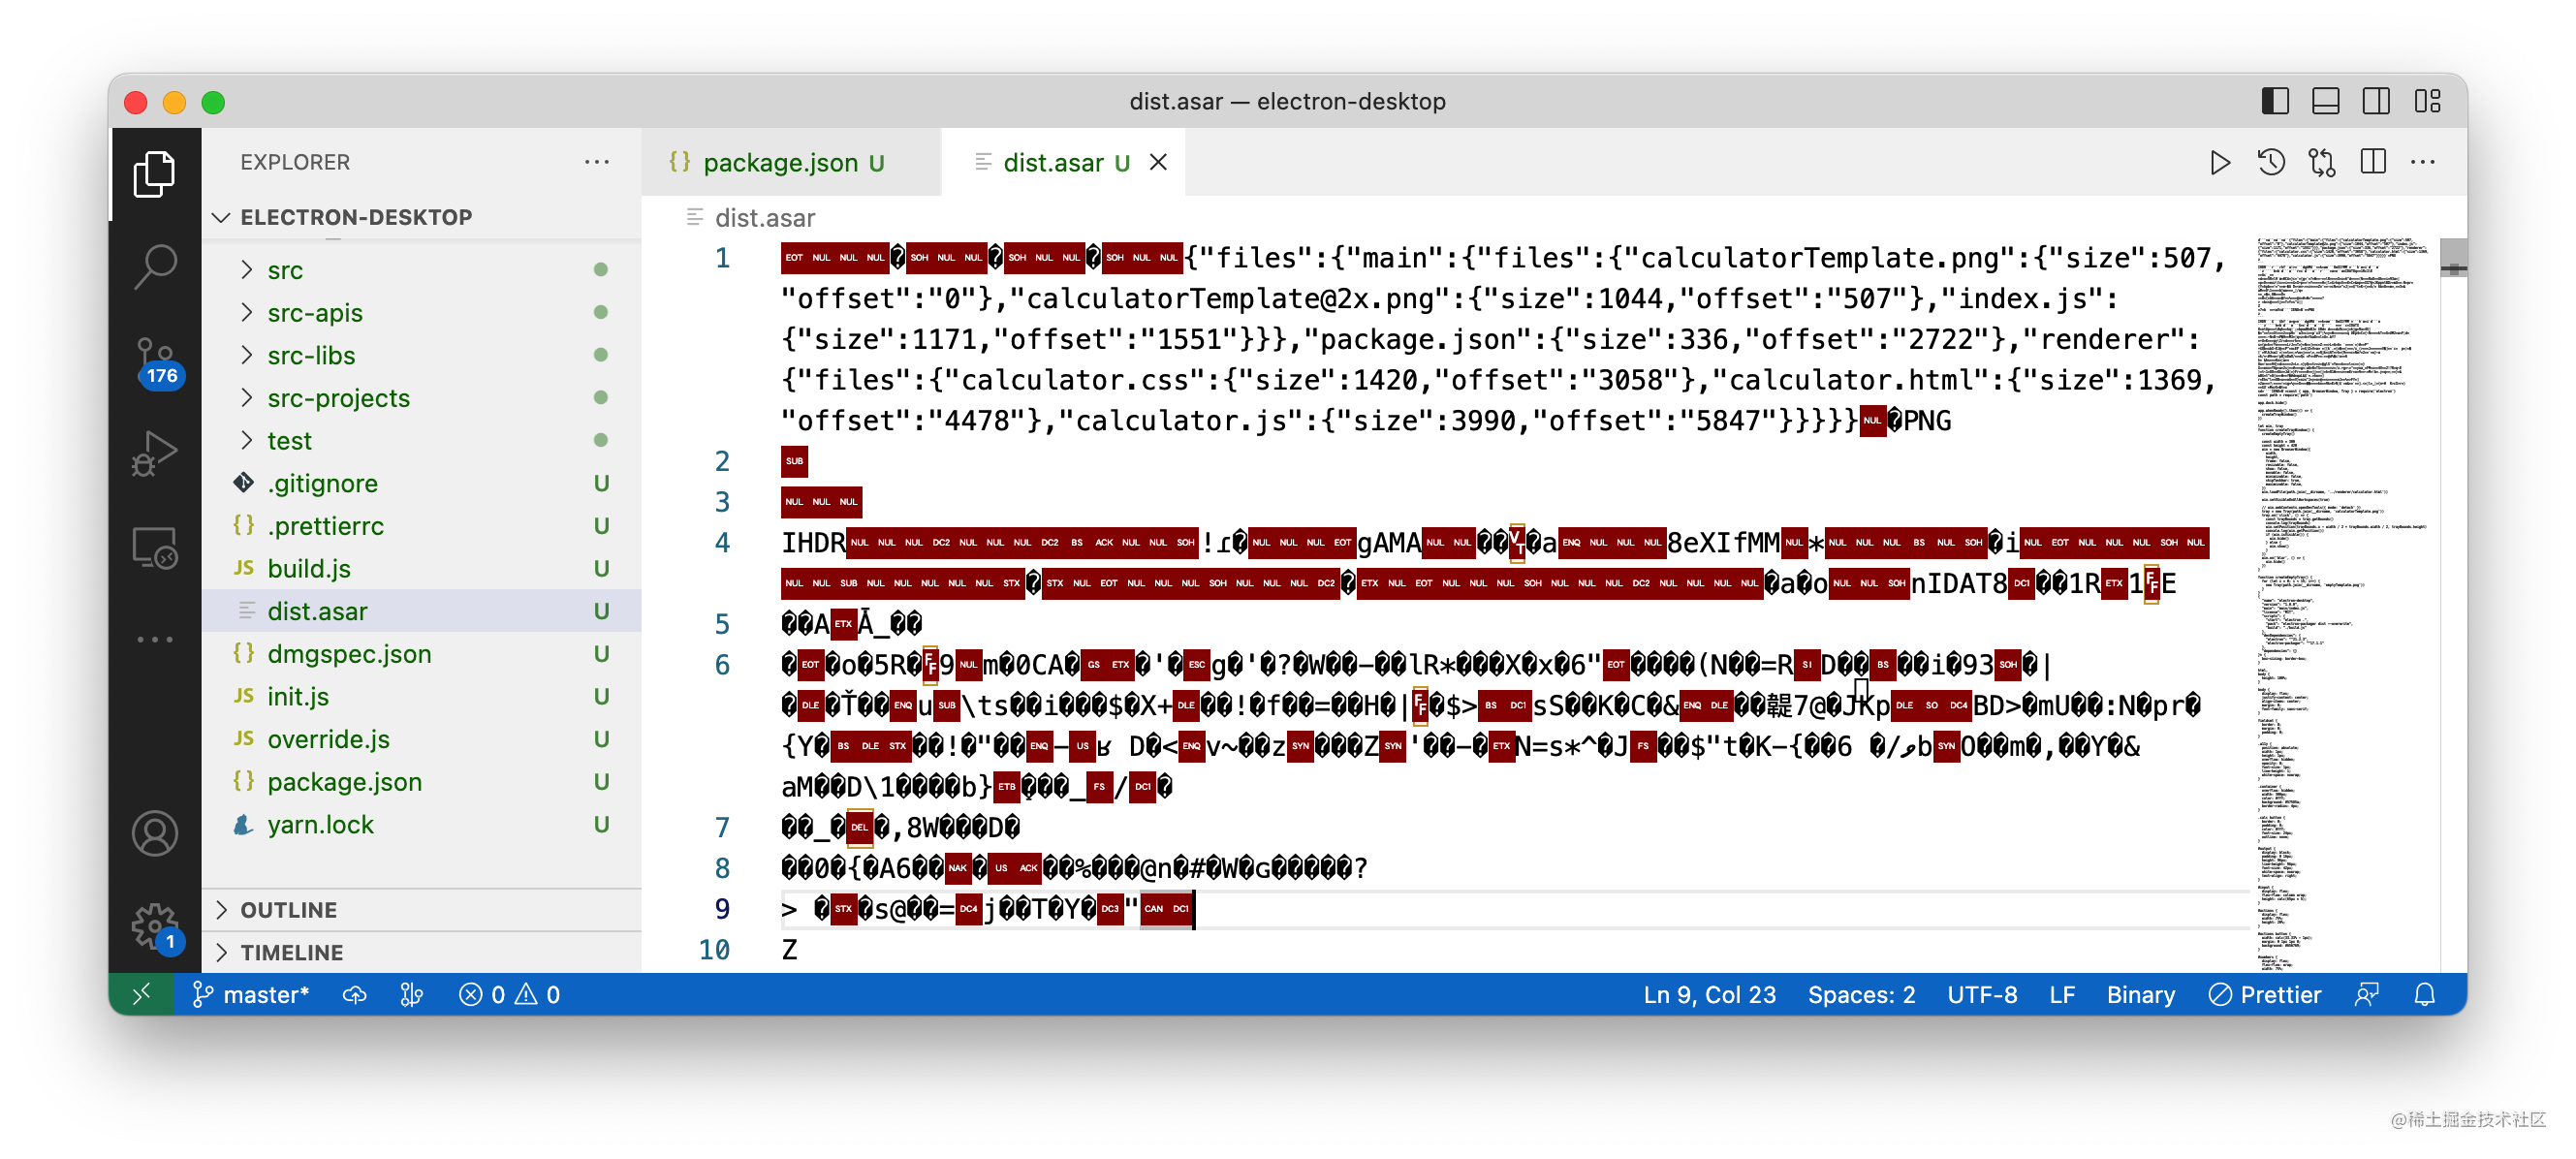Open .prettierrc file

(421, 526)
